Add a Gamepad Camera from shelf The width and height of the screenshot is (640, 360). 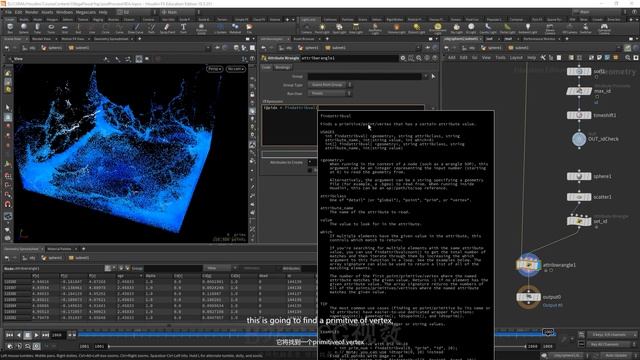[604, 28]
